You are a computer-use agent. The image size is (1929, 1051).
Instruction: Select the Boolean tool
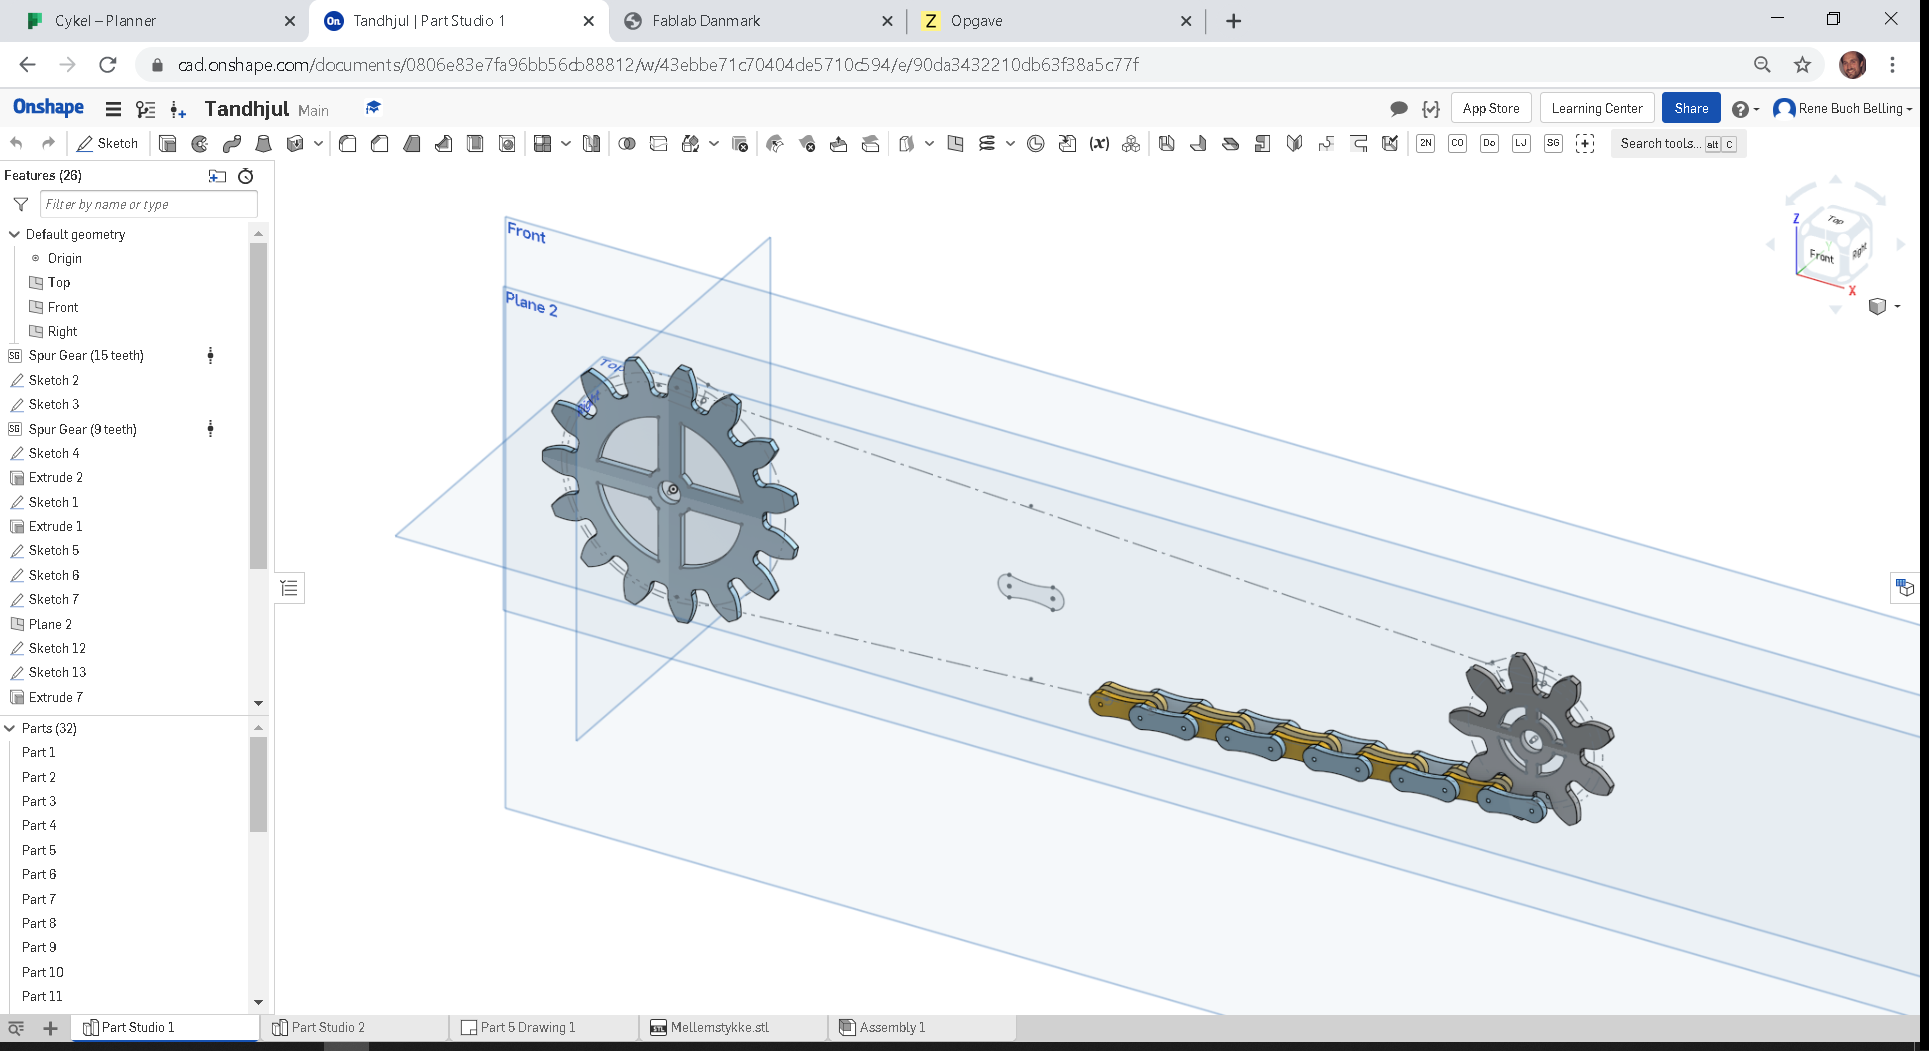coord(627,144)
